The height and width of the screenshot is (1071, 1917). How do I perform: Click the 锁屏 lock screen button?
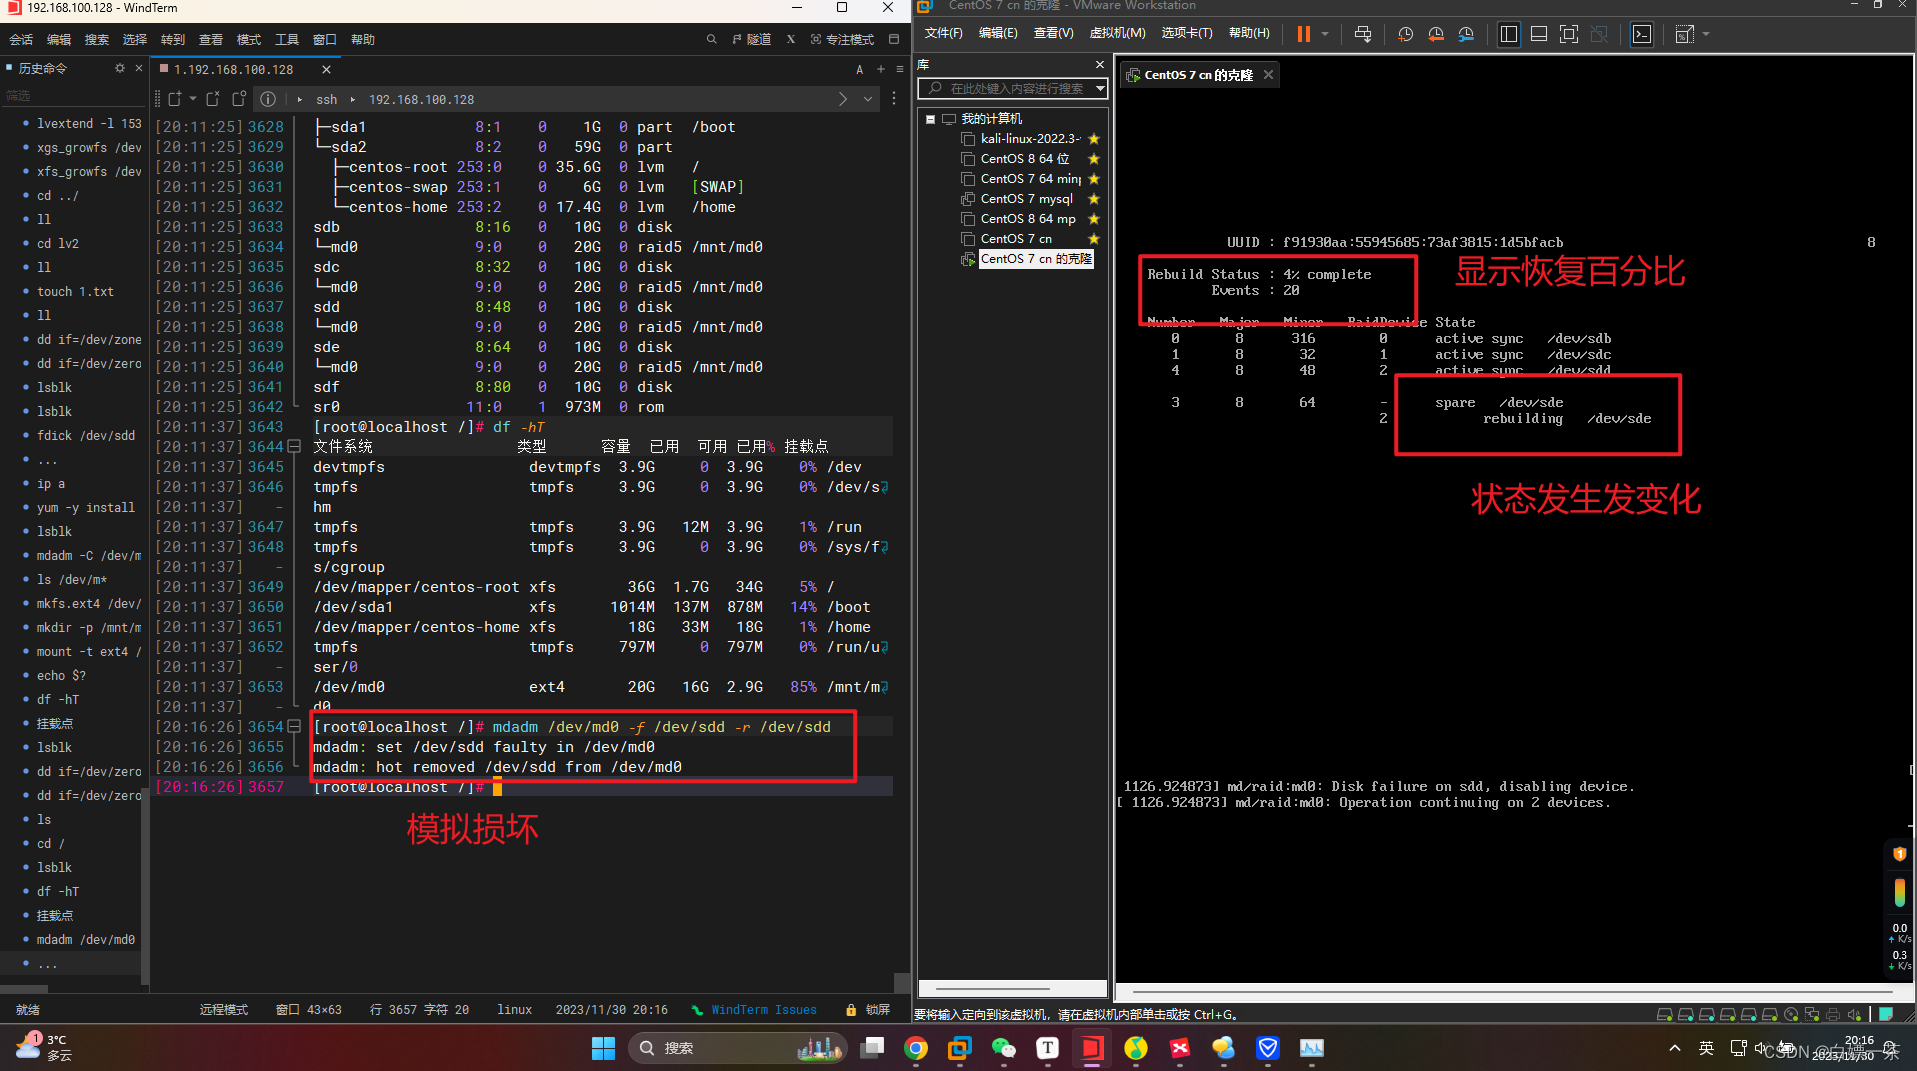867,1010
